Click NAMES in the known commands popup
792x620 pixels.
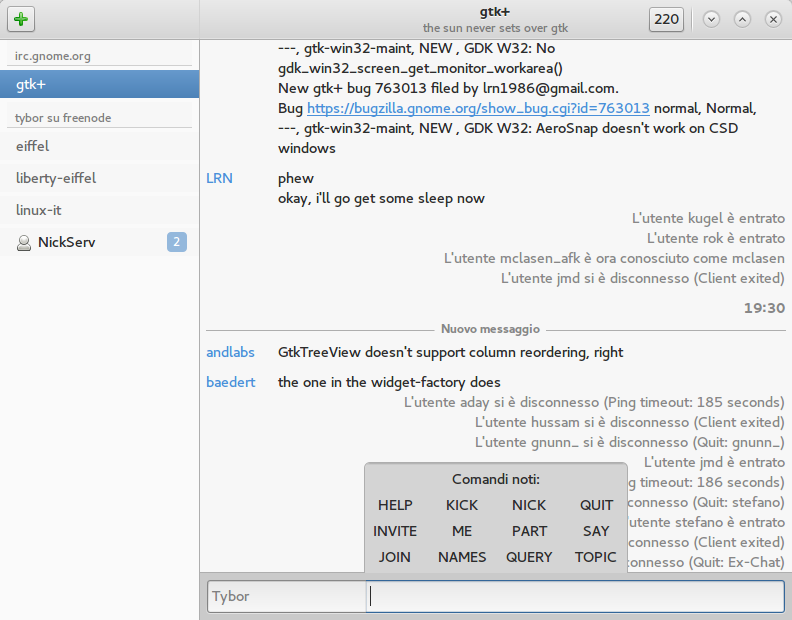(x=462, y=557)
